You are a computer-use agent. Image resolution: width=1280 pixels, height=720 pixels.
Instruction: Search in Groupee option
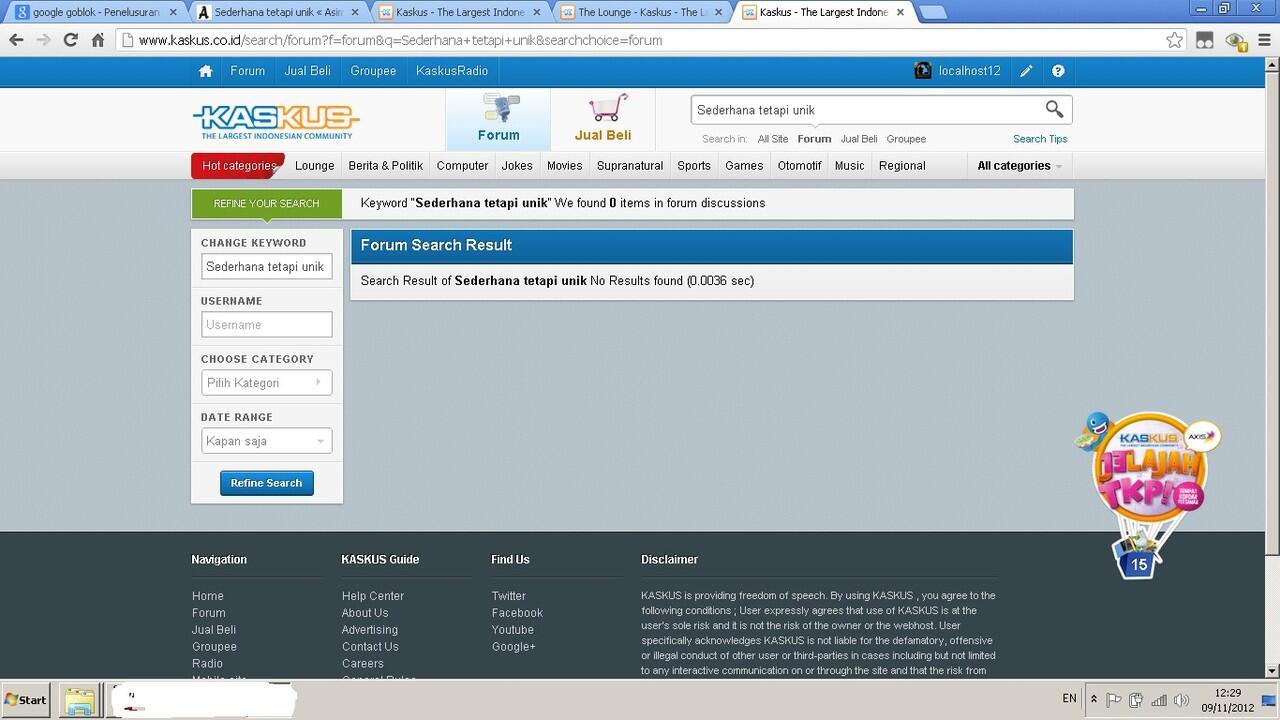906,139
